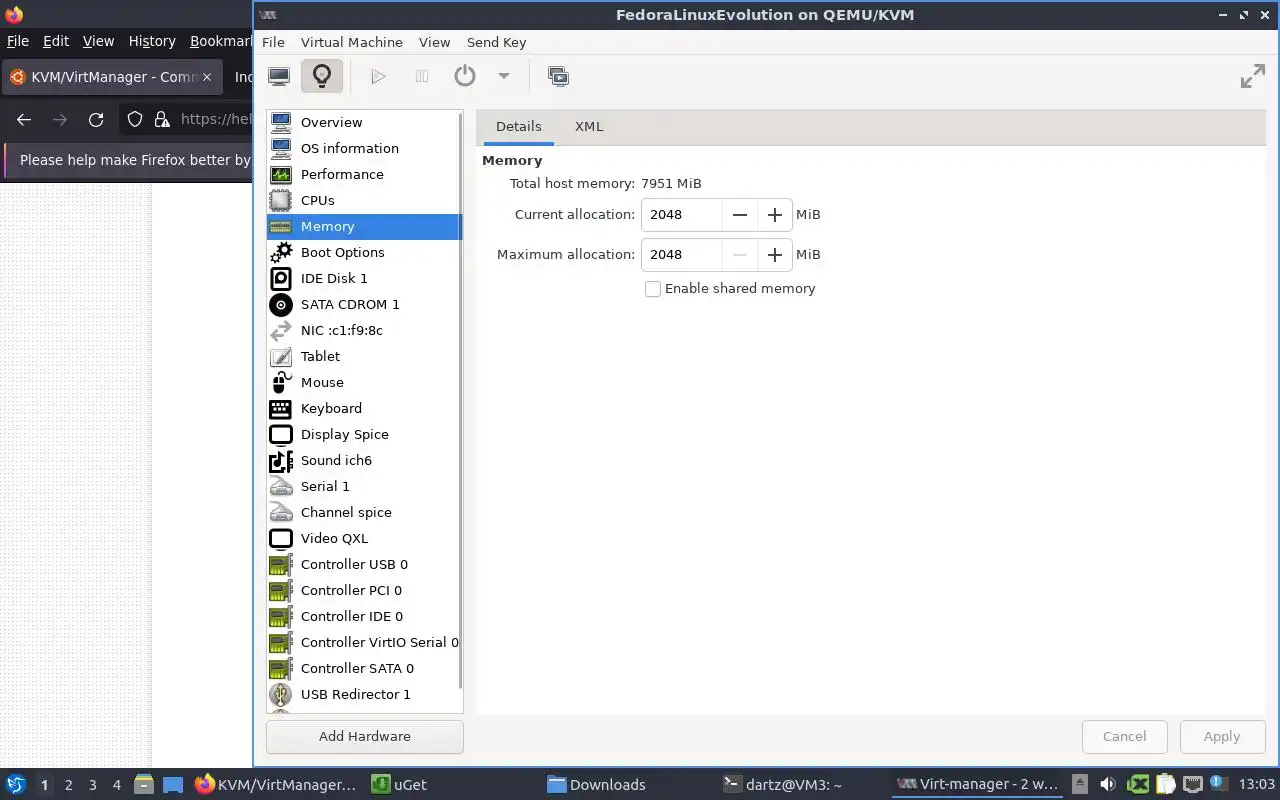1280x800 pixels.
Task: Select Controller IDE 0
Action: (x=364, y=616)
